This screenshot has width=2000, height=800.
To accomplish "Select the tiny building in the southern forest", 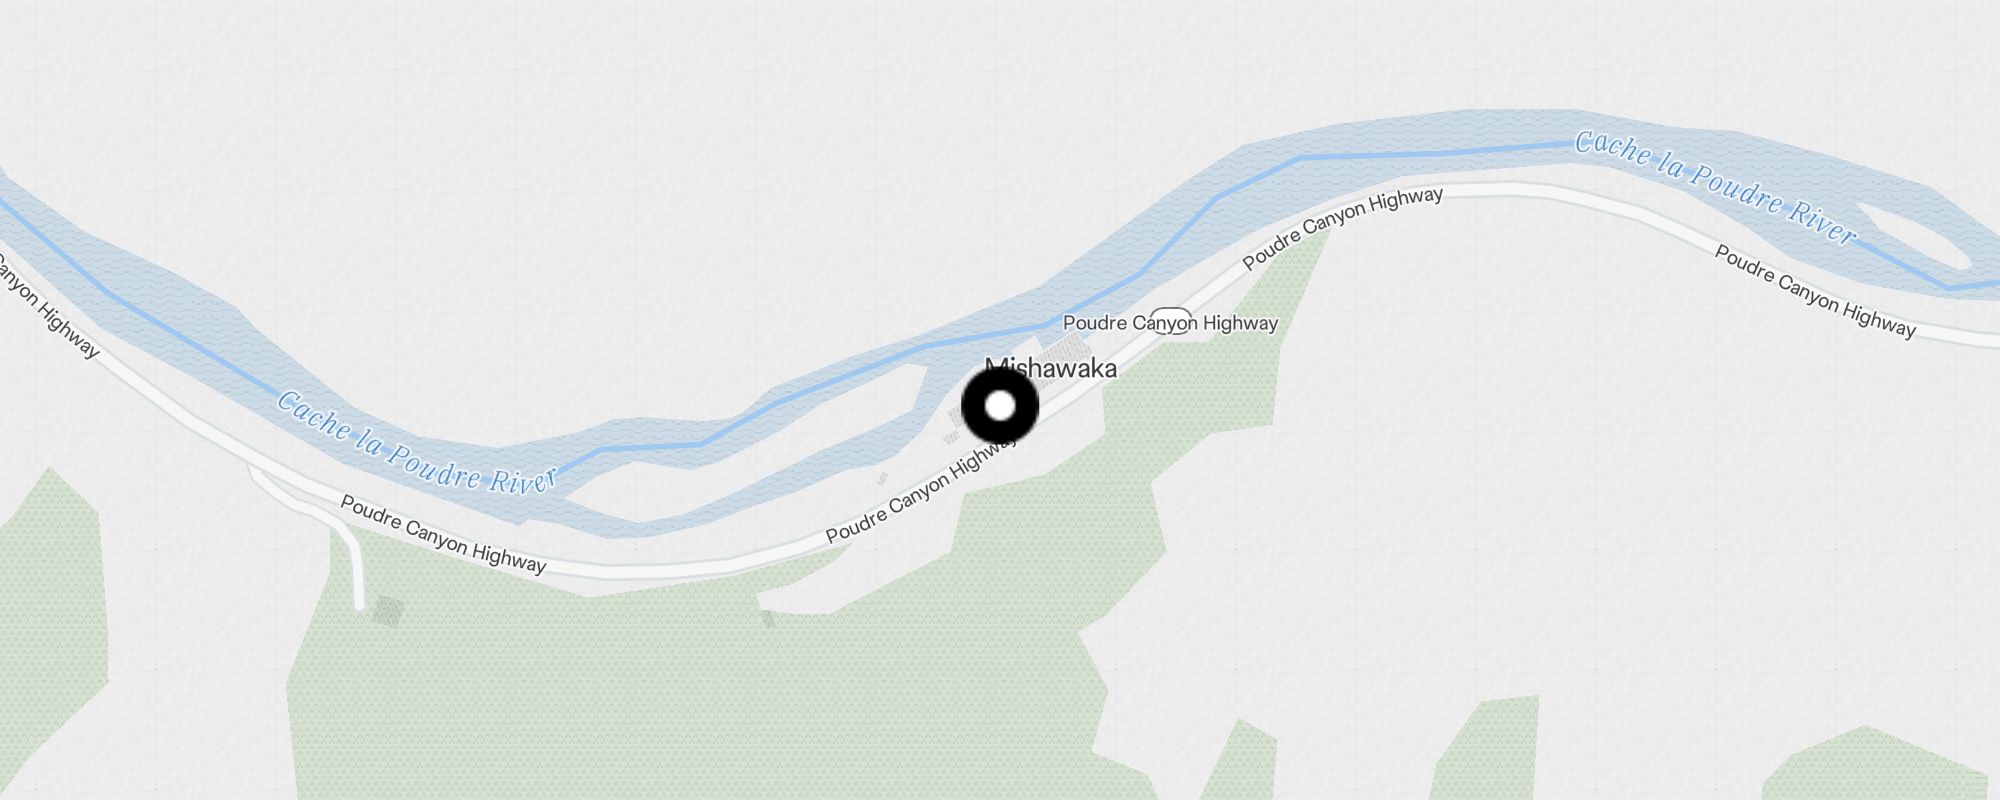I will coord(768,619).
